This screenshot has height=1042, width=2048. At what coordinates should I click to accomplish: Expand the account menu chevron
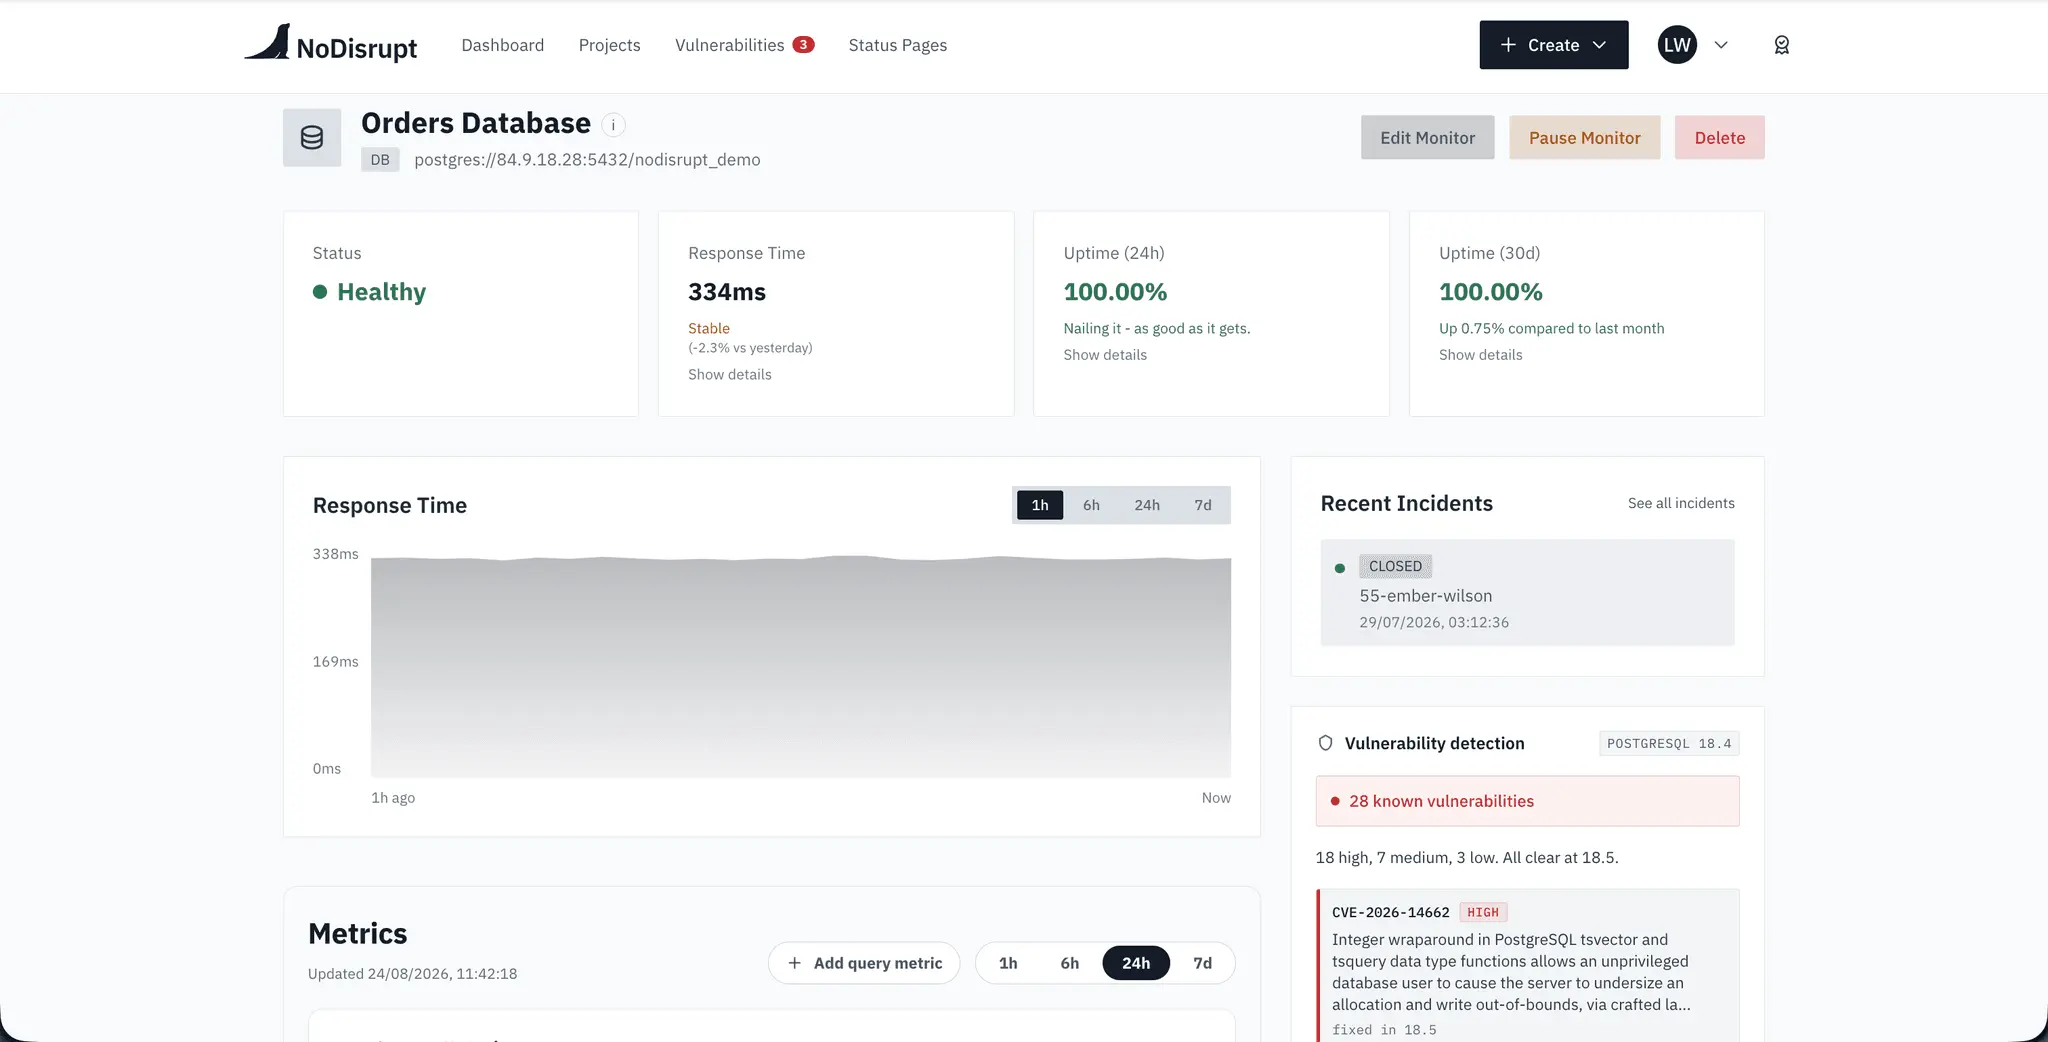(x=1721, y=45)
